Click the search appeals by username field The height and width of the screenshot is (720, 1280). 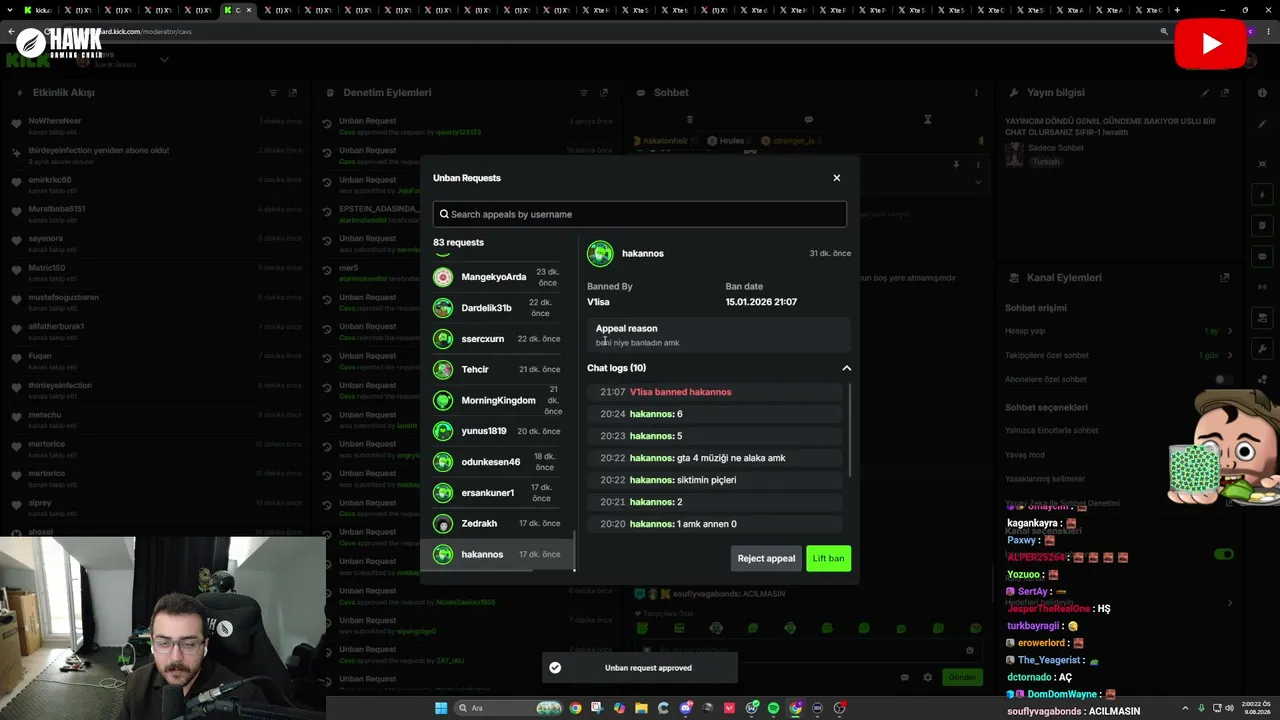(x=640, y=214)
